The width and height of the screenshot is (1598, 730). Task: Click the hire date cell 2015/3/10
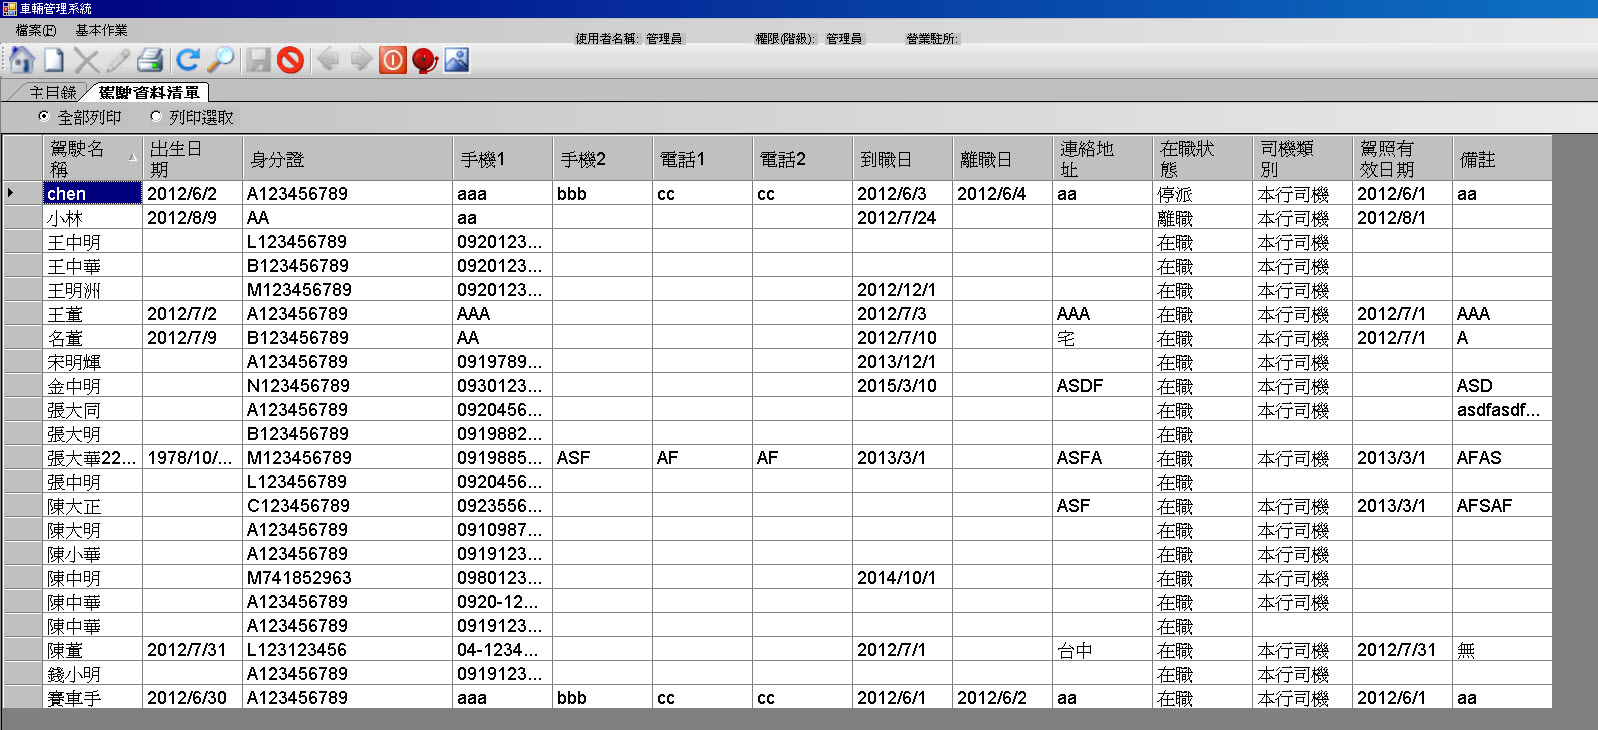coord(902,385)
